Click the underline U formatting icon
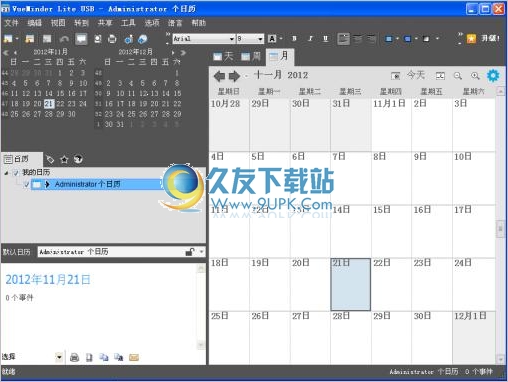Screen dimensions: 508x382 coord(326,39)
